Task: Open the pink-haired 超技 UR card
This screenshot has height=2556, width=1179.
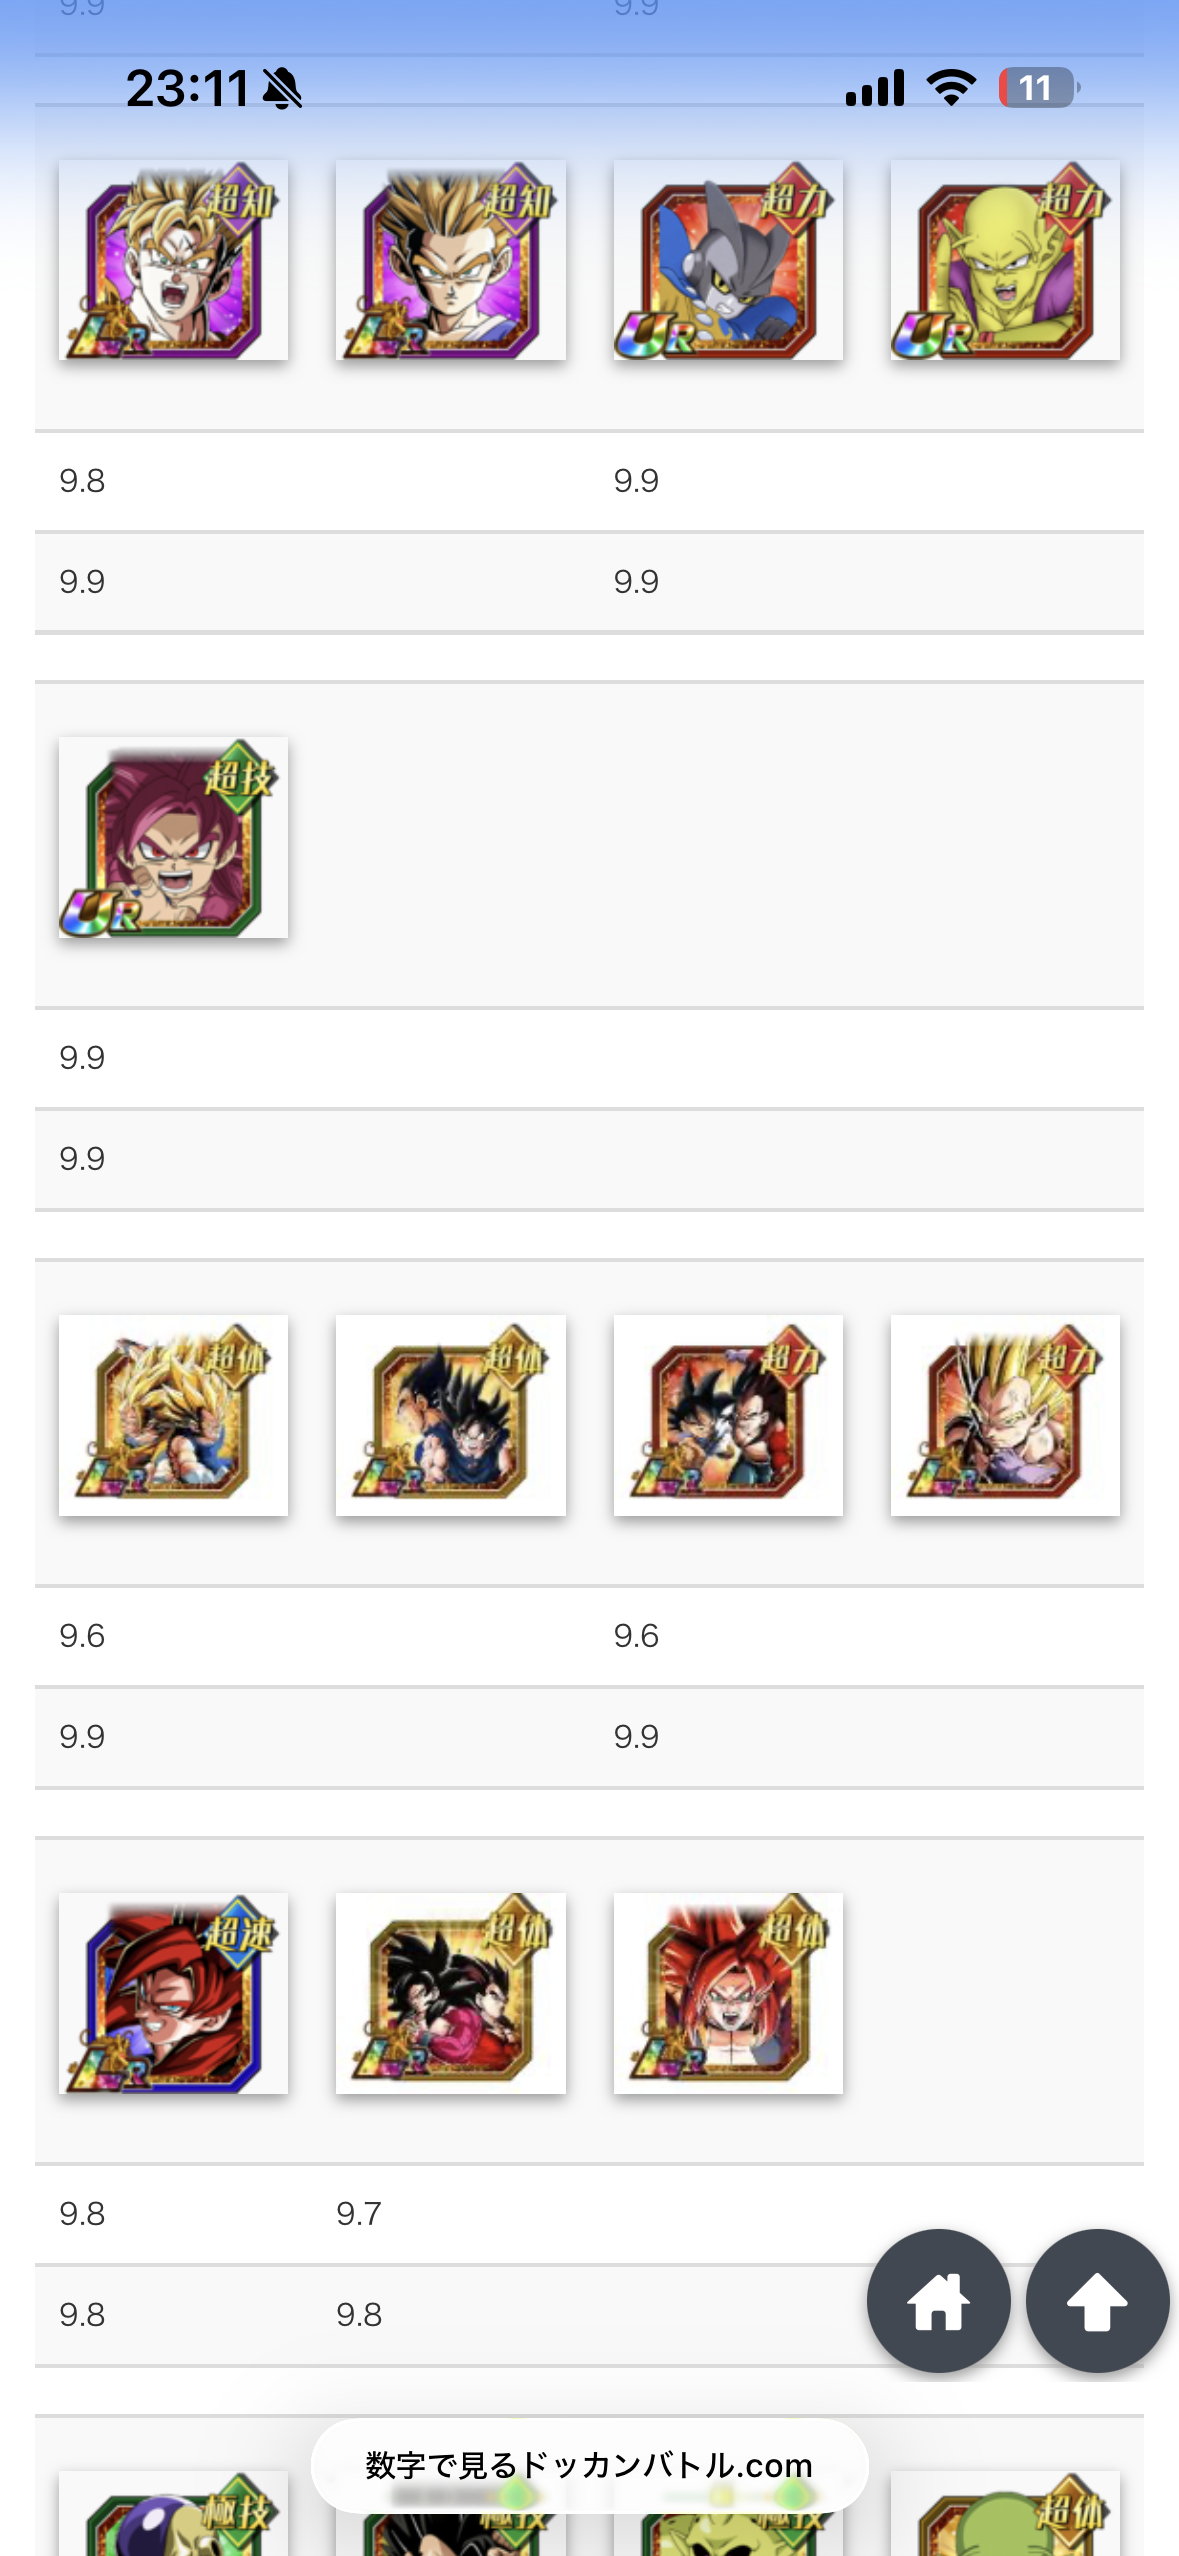Action: click(173, 838)
